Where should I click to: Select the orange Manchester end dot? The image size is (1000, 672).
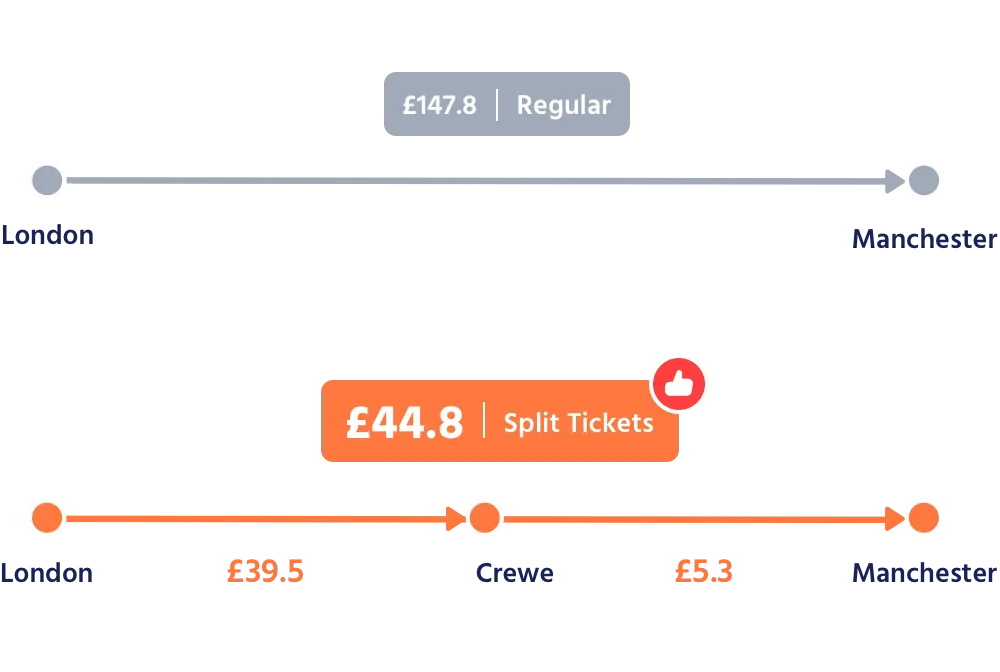924,518
